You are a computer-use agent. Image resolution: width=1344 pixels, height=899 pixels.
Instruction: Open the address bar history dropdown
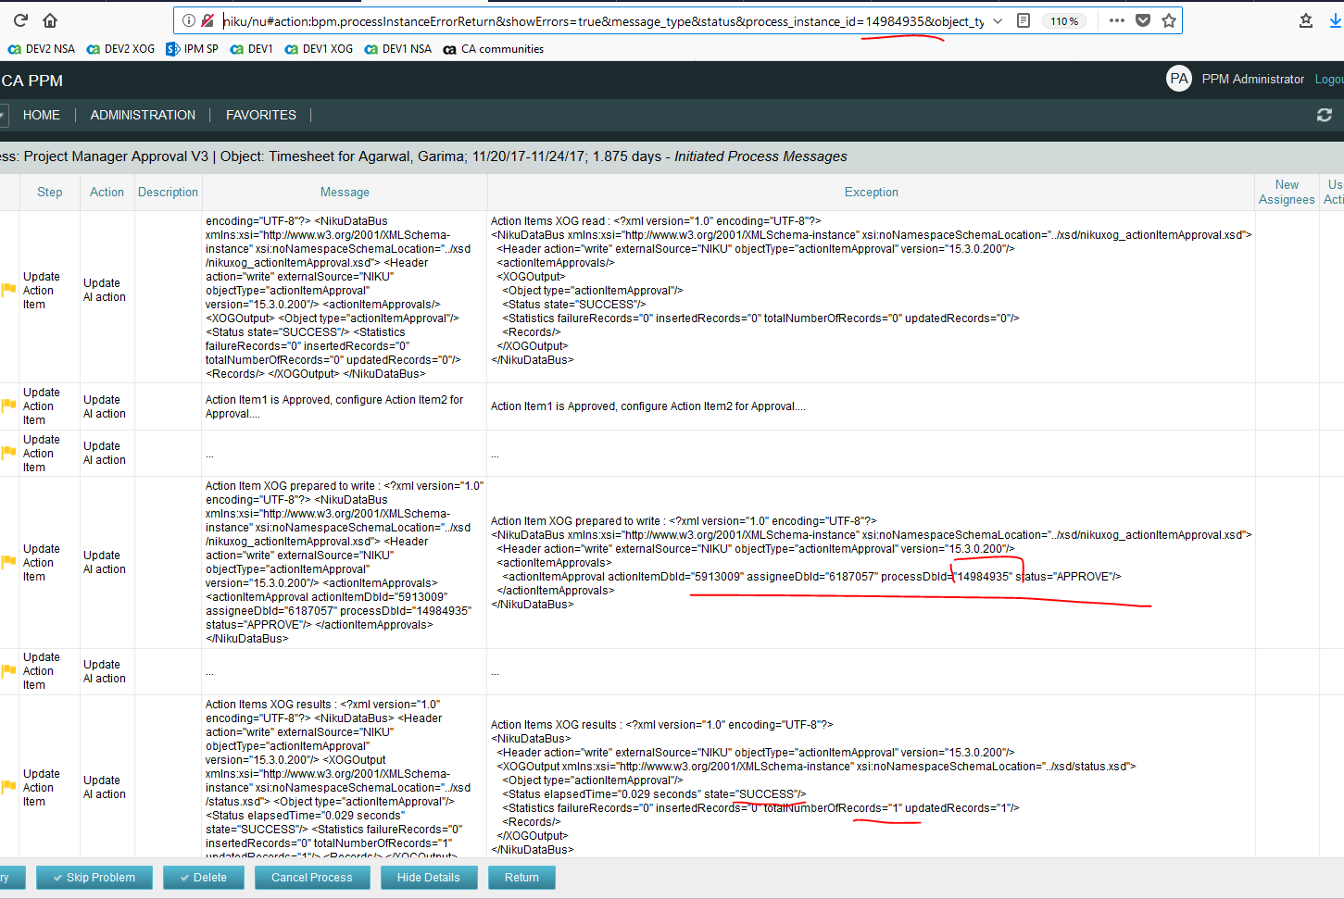[x=998, y=21]
